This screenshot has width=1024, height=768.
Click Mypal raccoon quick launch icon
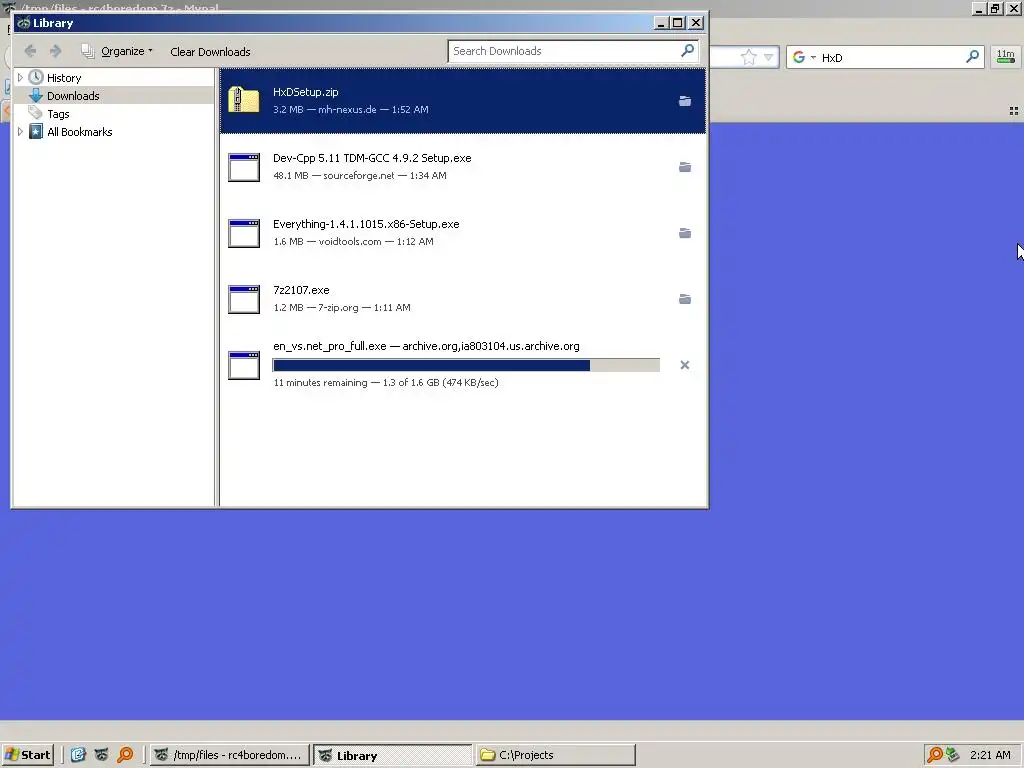click(x=101, y=755)
